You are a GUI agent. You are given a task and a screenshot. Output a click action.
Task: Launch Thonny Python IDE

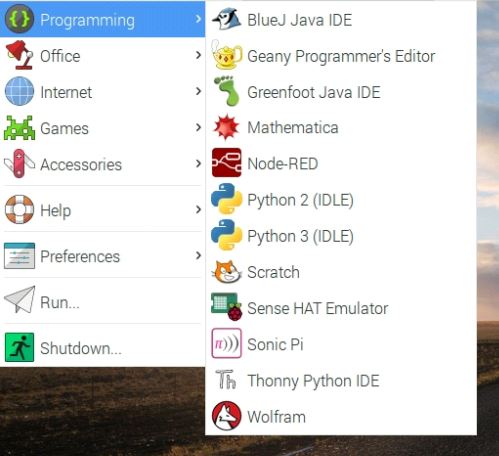(341, 380)
